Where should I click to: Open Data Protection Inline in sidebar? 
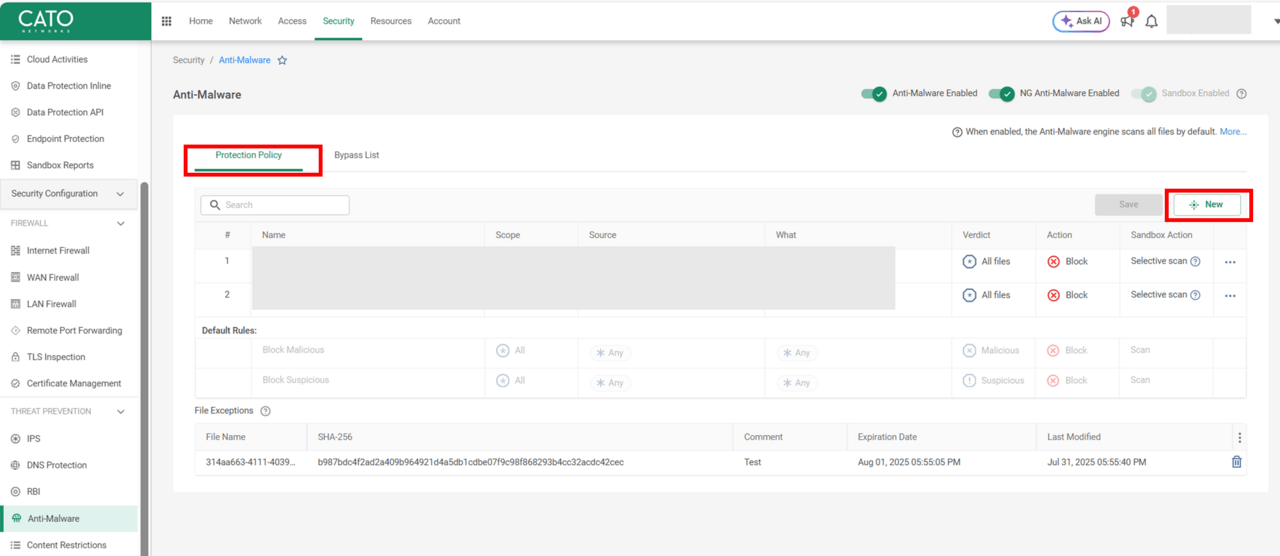(69, 86)
